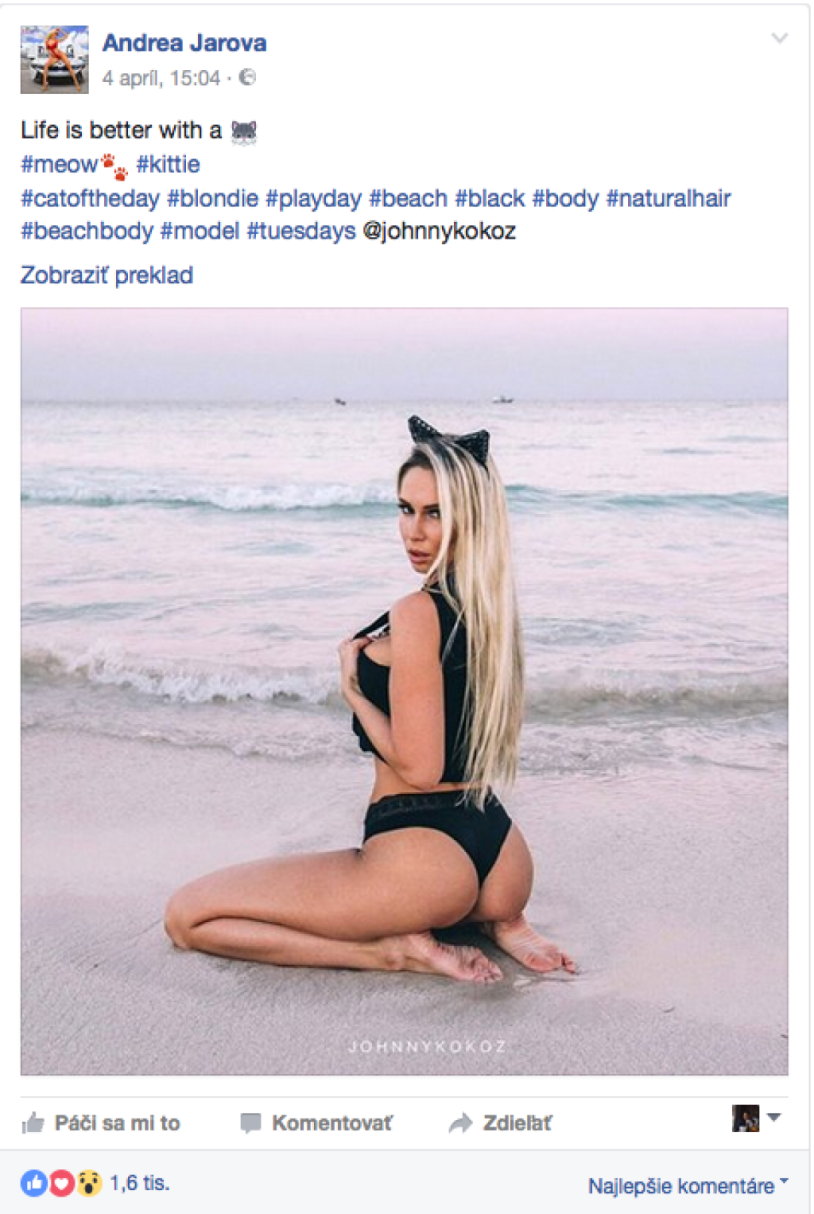Image resolution: width=814 pixels, height=1214 pixels.
Task: Click the thumbs-up Like icon
Action: (33, 1123)
